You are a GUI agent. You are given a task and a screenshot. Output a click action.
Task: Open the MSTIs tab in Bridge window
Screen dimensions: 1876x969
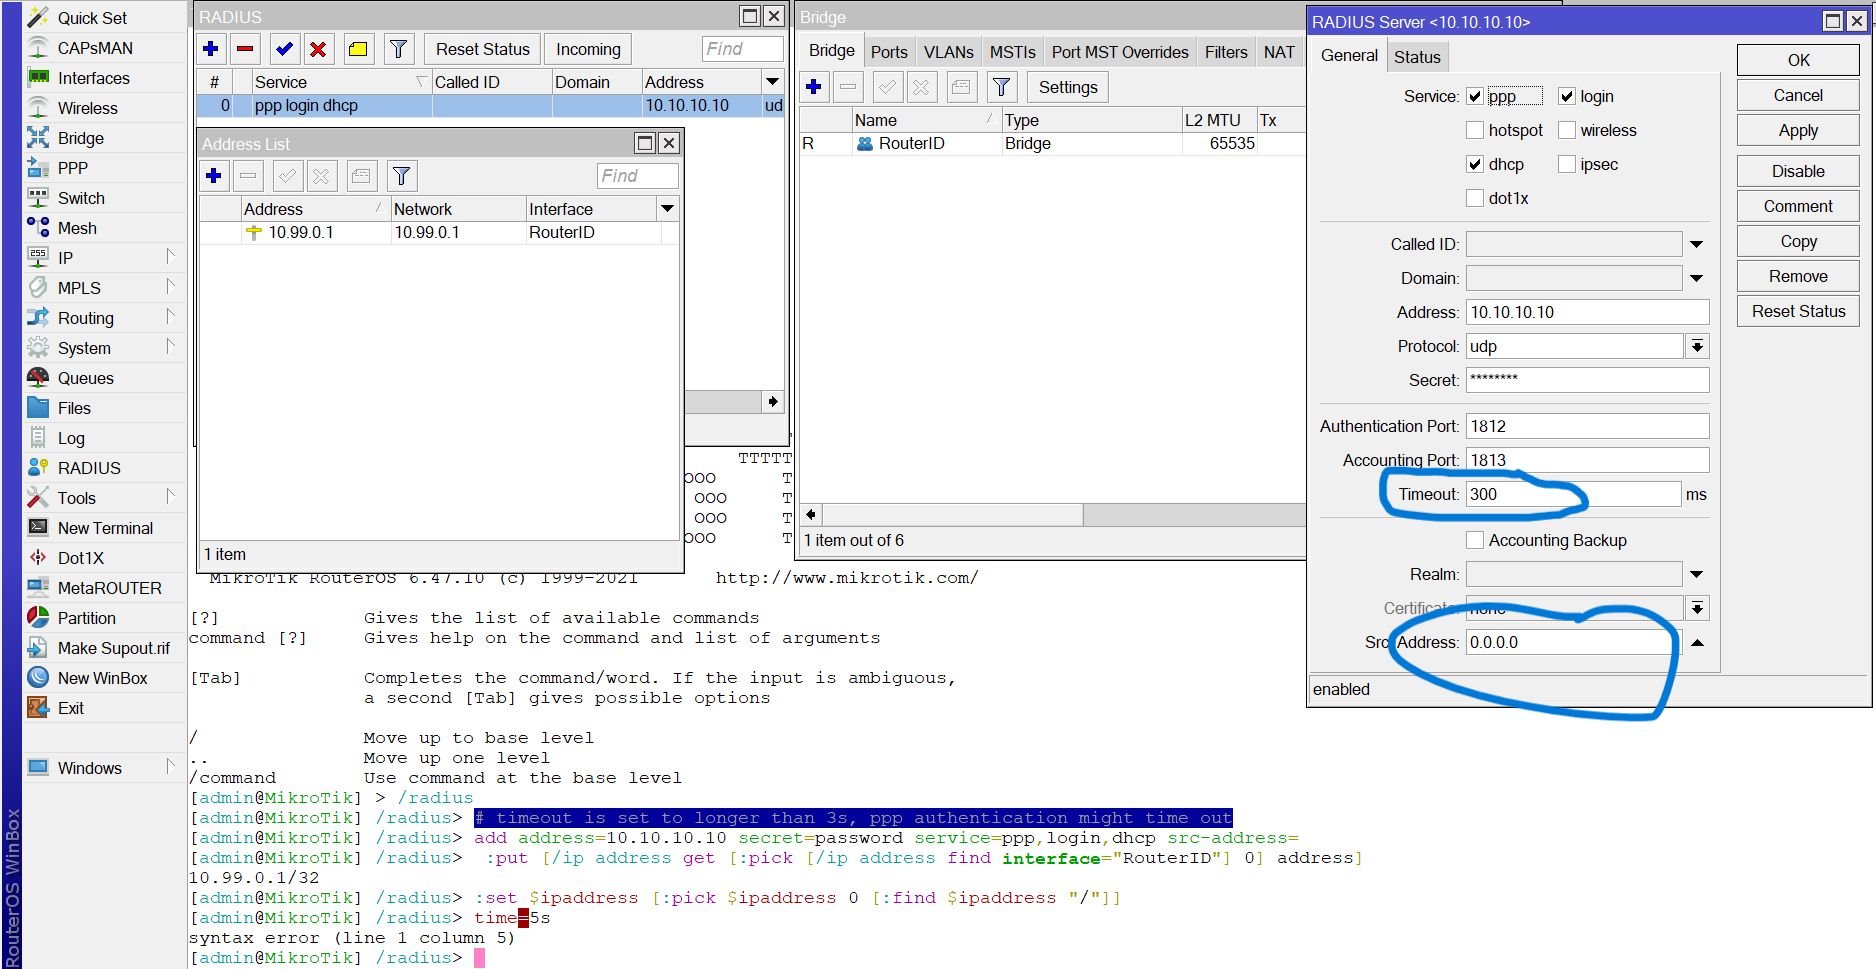(x=1012, y=52)
